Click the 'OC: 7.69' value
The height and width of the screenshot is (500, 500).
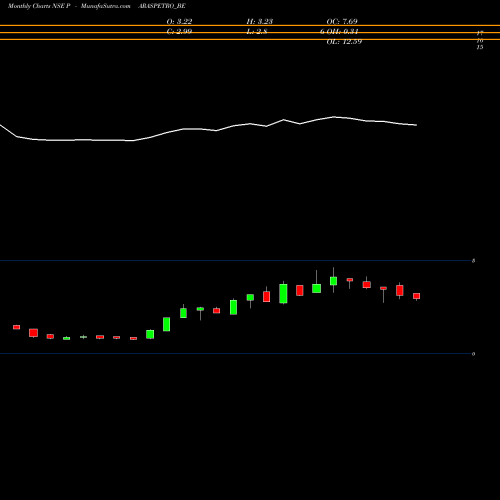342,22
